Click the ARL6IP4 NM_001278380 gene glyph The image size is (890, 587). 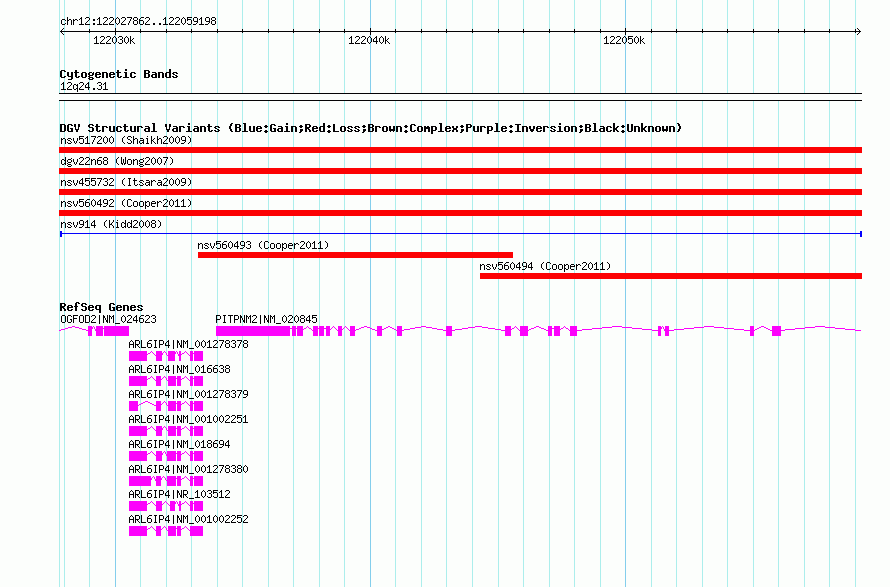click(166, 481)
